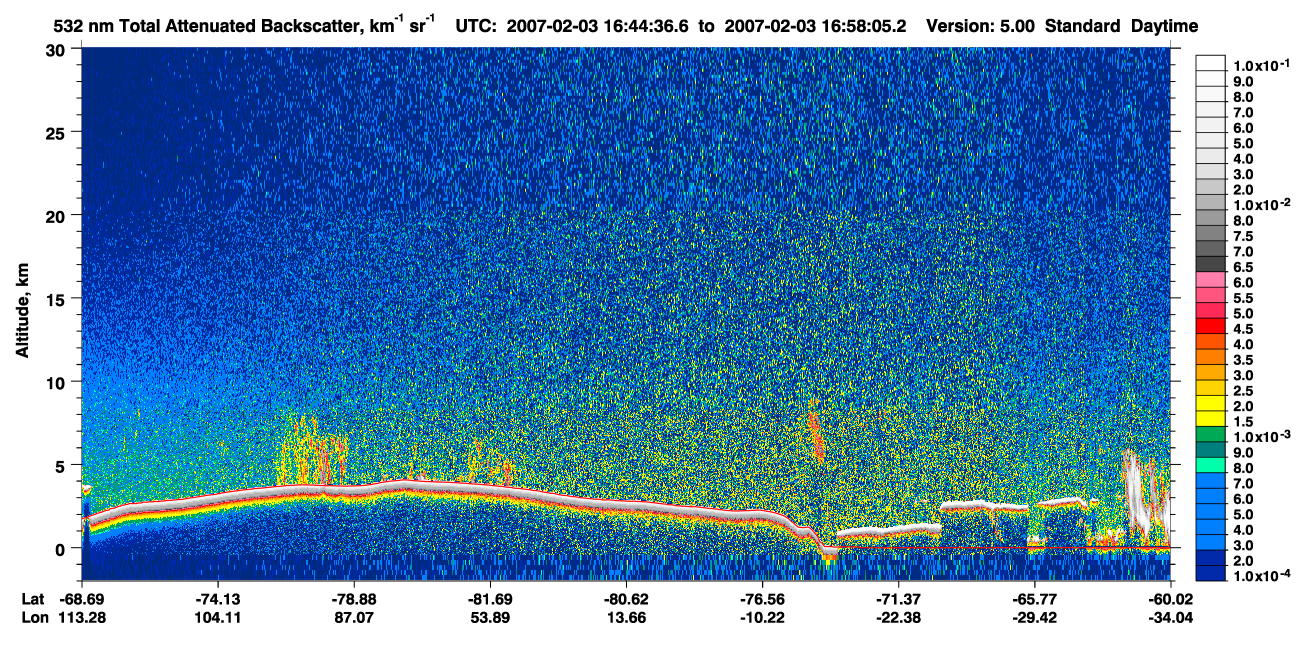This screenshot has width=1300, height=667.
Task: Select latitude value '-60.02'
Action: [x=1171, y=598]
